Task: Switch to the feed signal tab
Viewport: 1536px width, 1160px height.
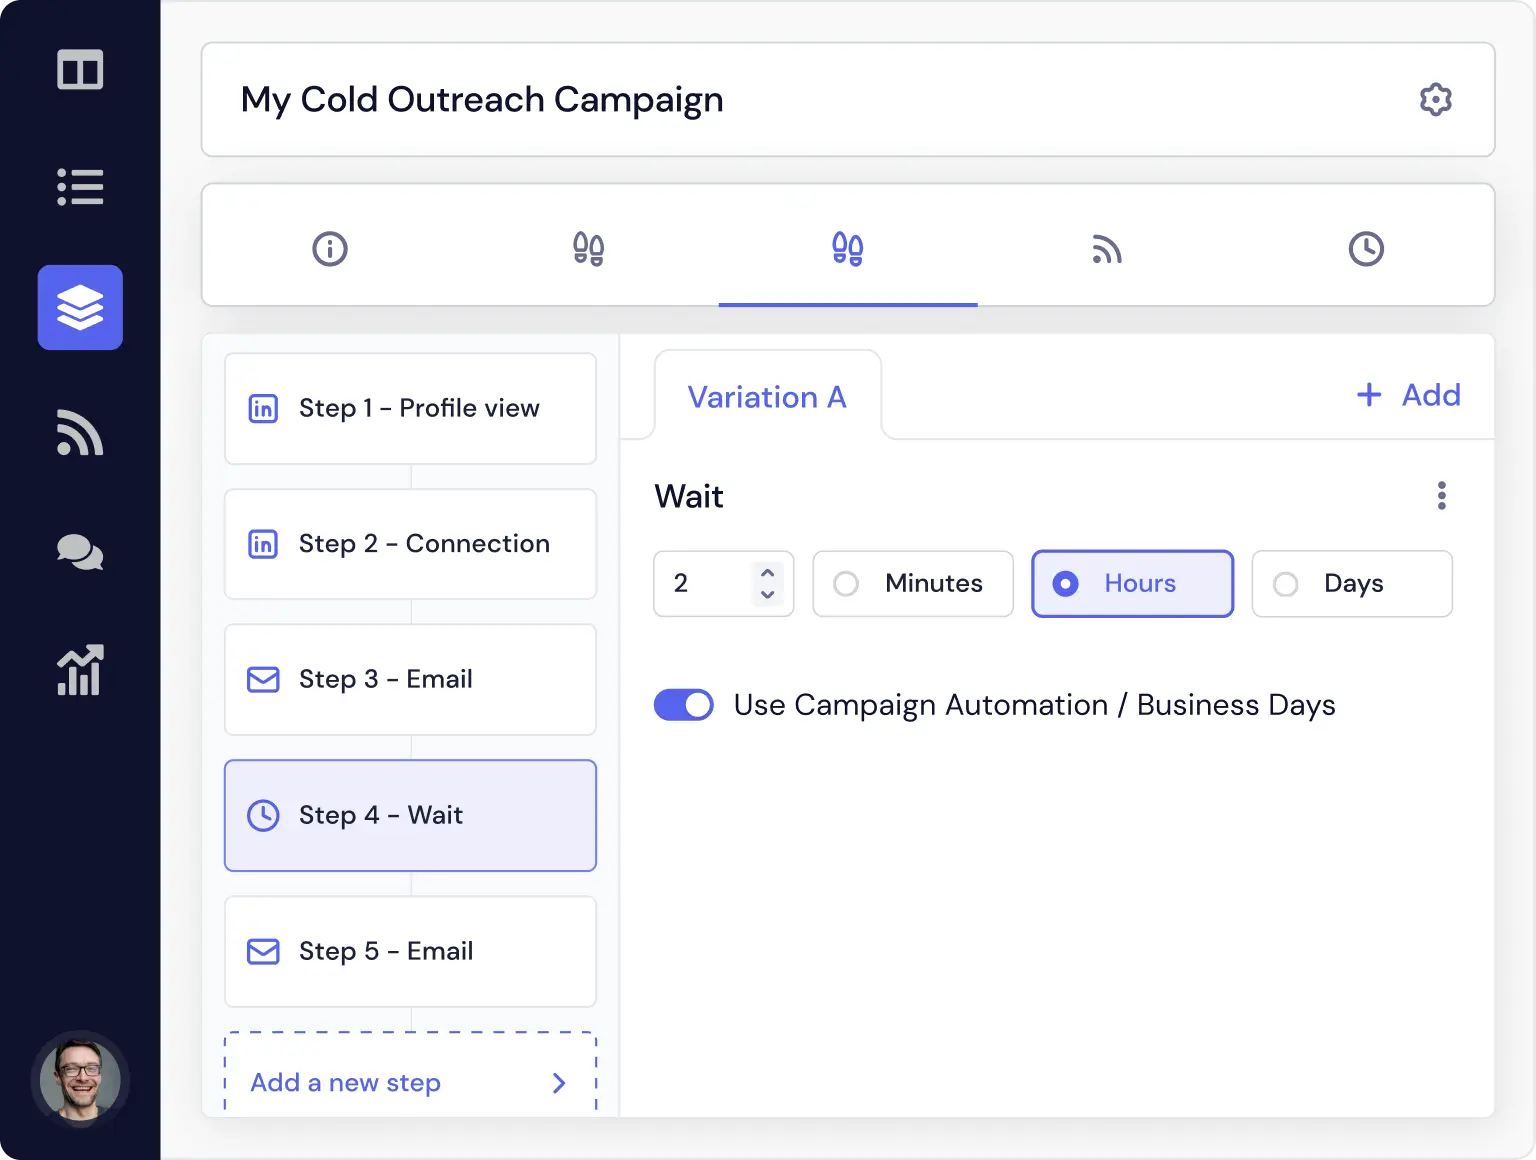Action: tap(1107, 249)
